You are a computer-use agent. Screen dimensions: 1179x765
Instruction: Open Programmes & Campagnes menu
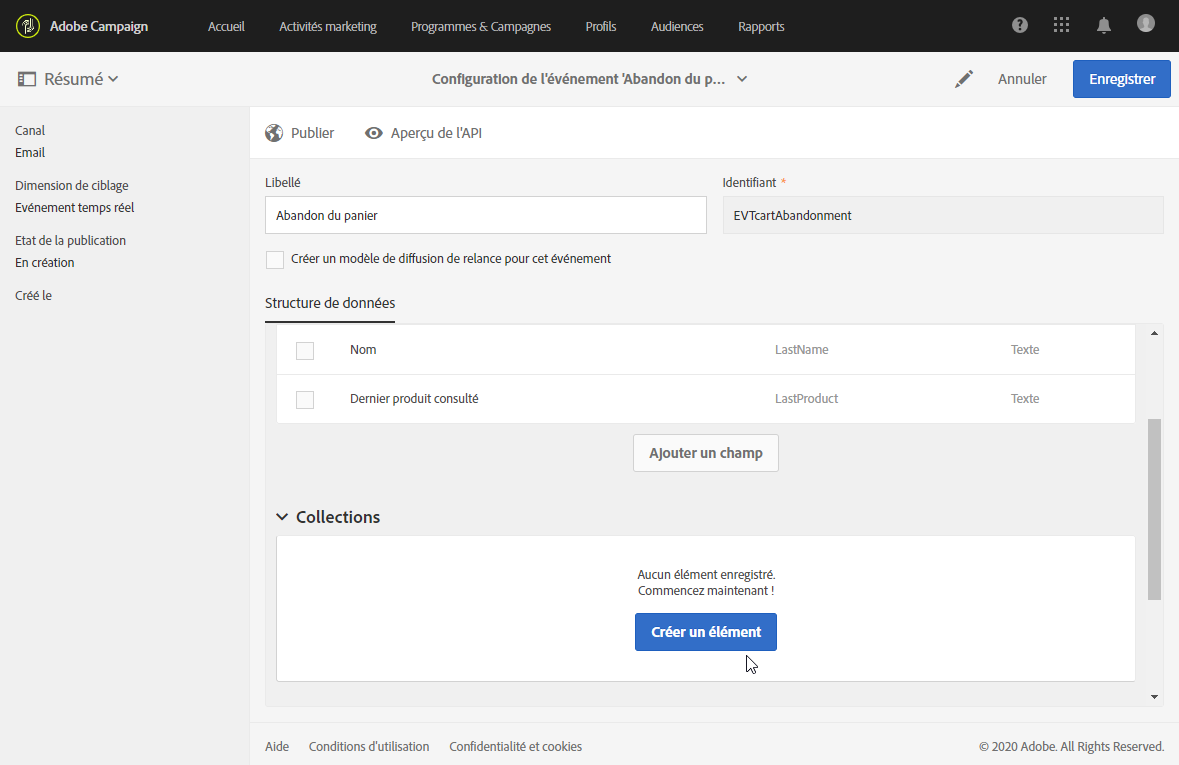480,26
